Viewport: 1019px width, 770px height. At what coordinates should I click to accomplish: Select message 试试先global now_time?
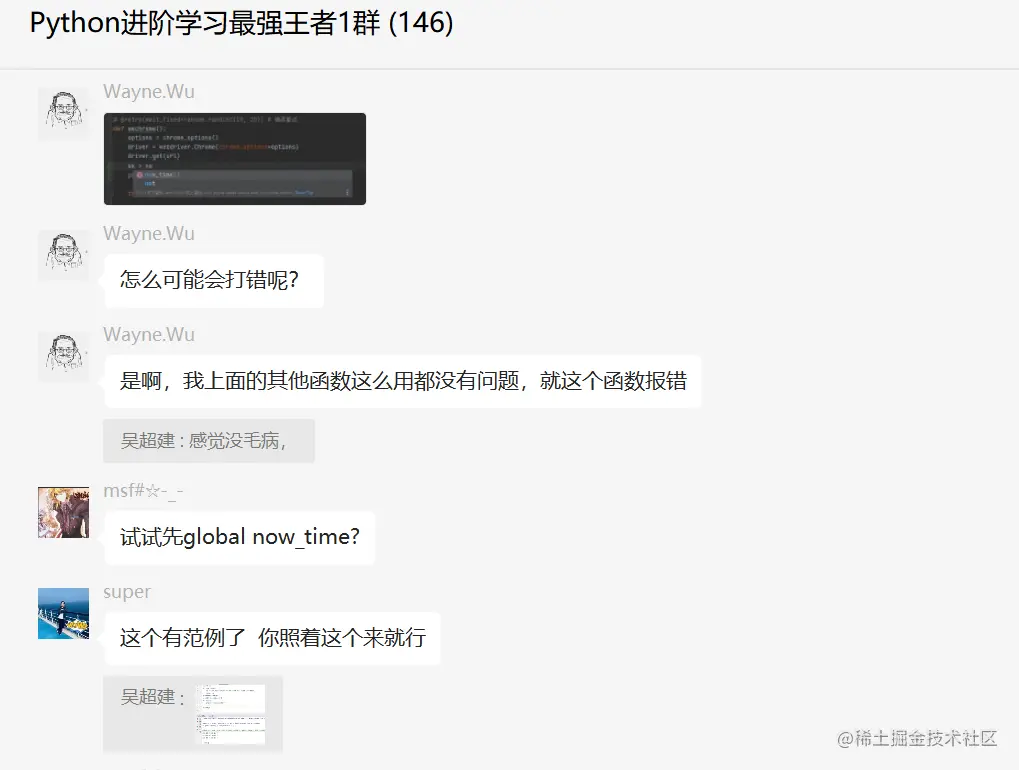pos(240,537)
